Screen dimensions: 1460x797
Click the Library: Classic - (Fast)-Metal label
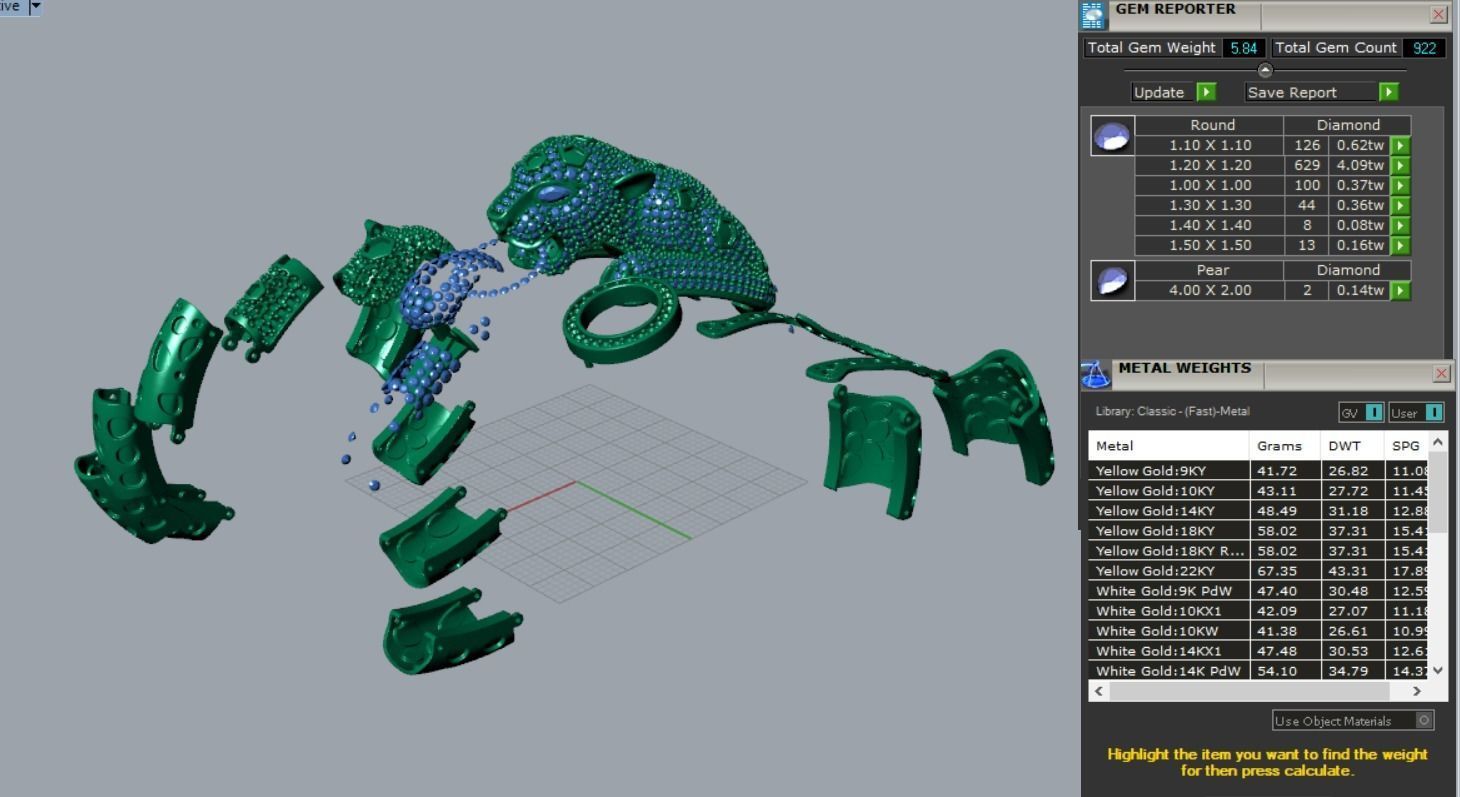pos(1172,411)
